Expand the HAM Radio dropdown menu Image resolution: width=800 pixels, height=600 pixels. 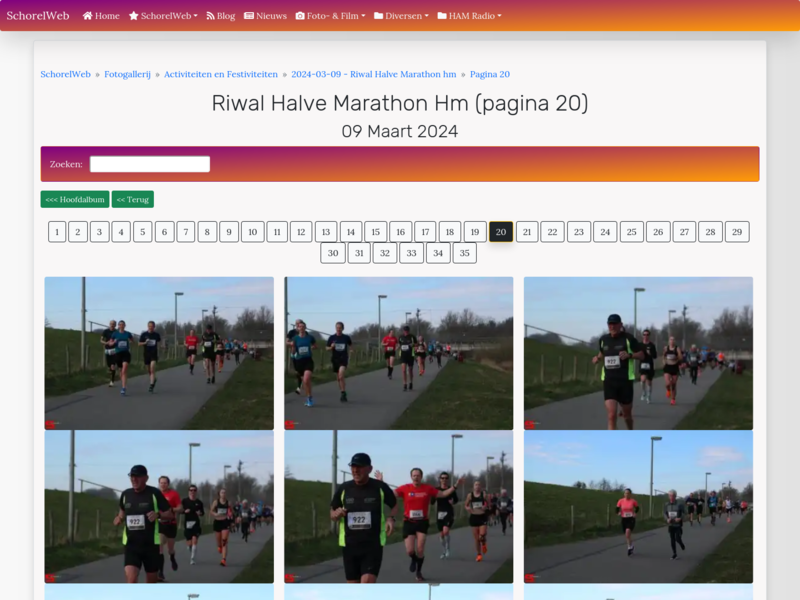point(469,16)
